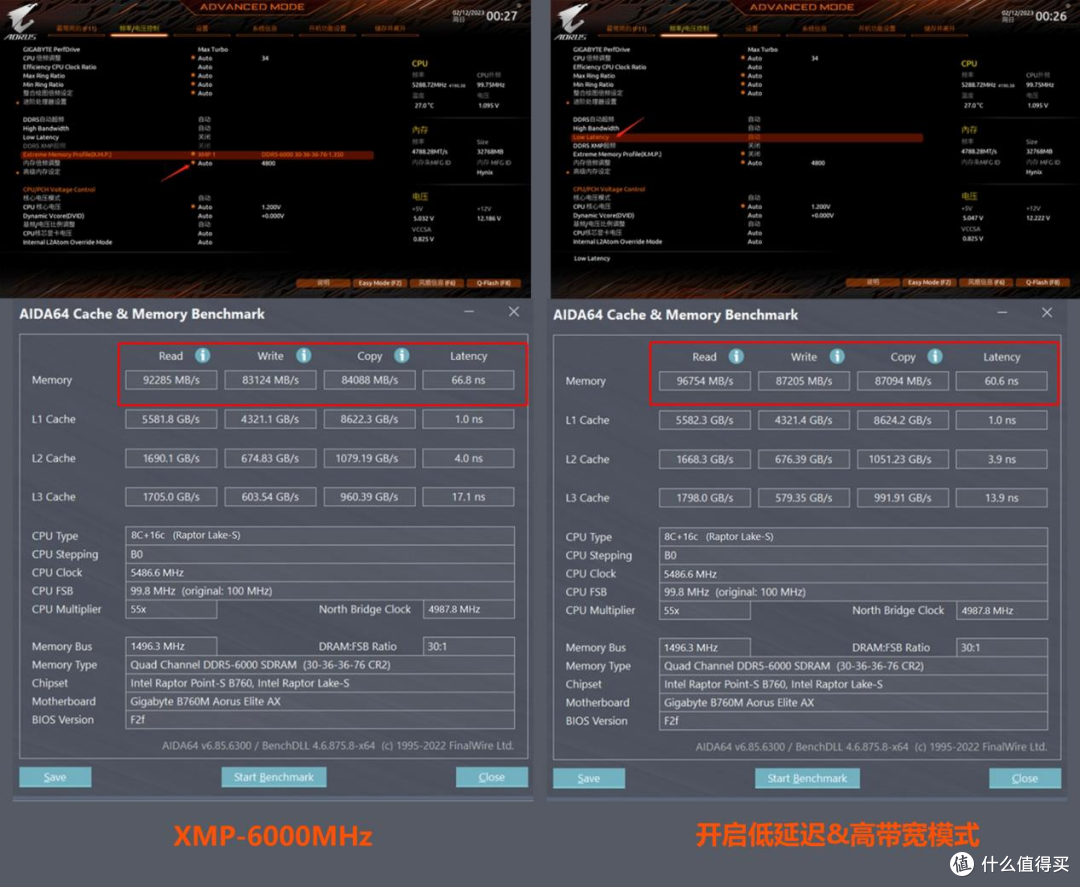Viewport: 1080px width, 887px height.
Task: Click the Copy info icon in left AIDA64 window
Action: [x=402, y=355]
